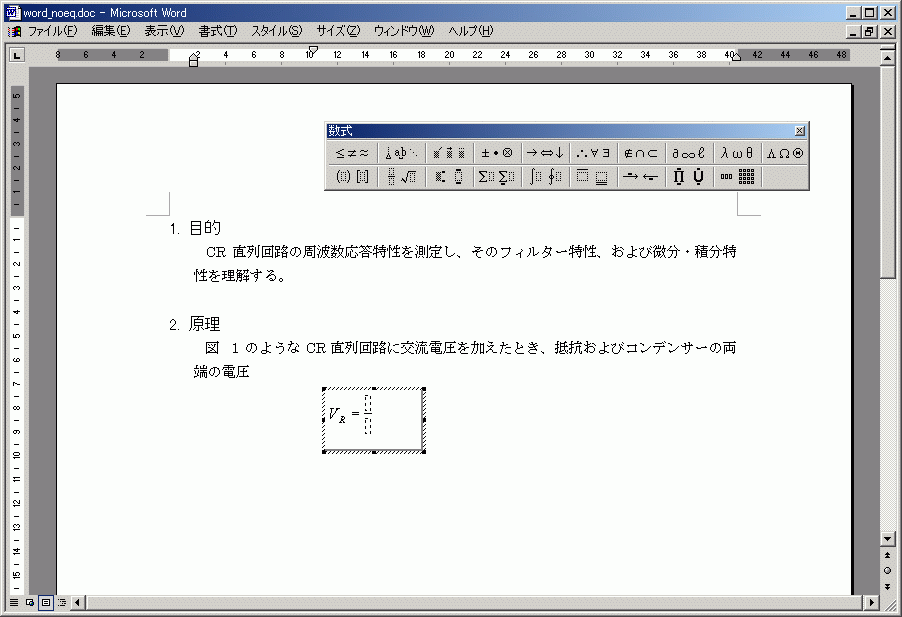Switch to outline view using bottom-left button
902x617 pixels.
pyautogui.click(x=62, y=603)
